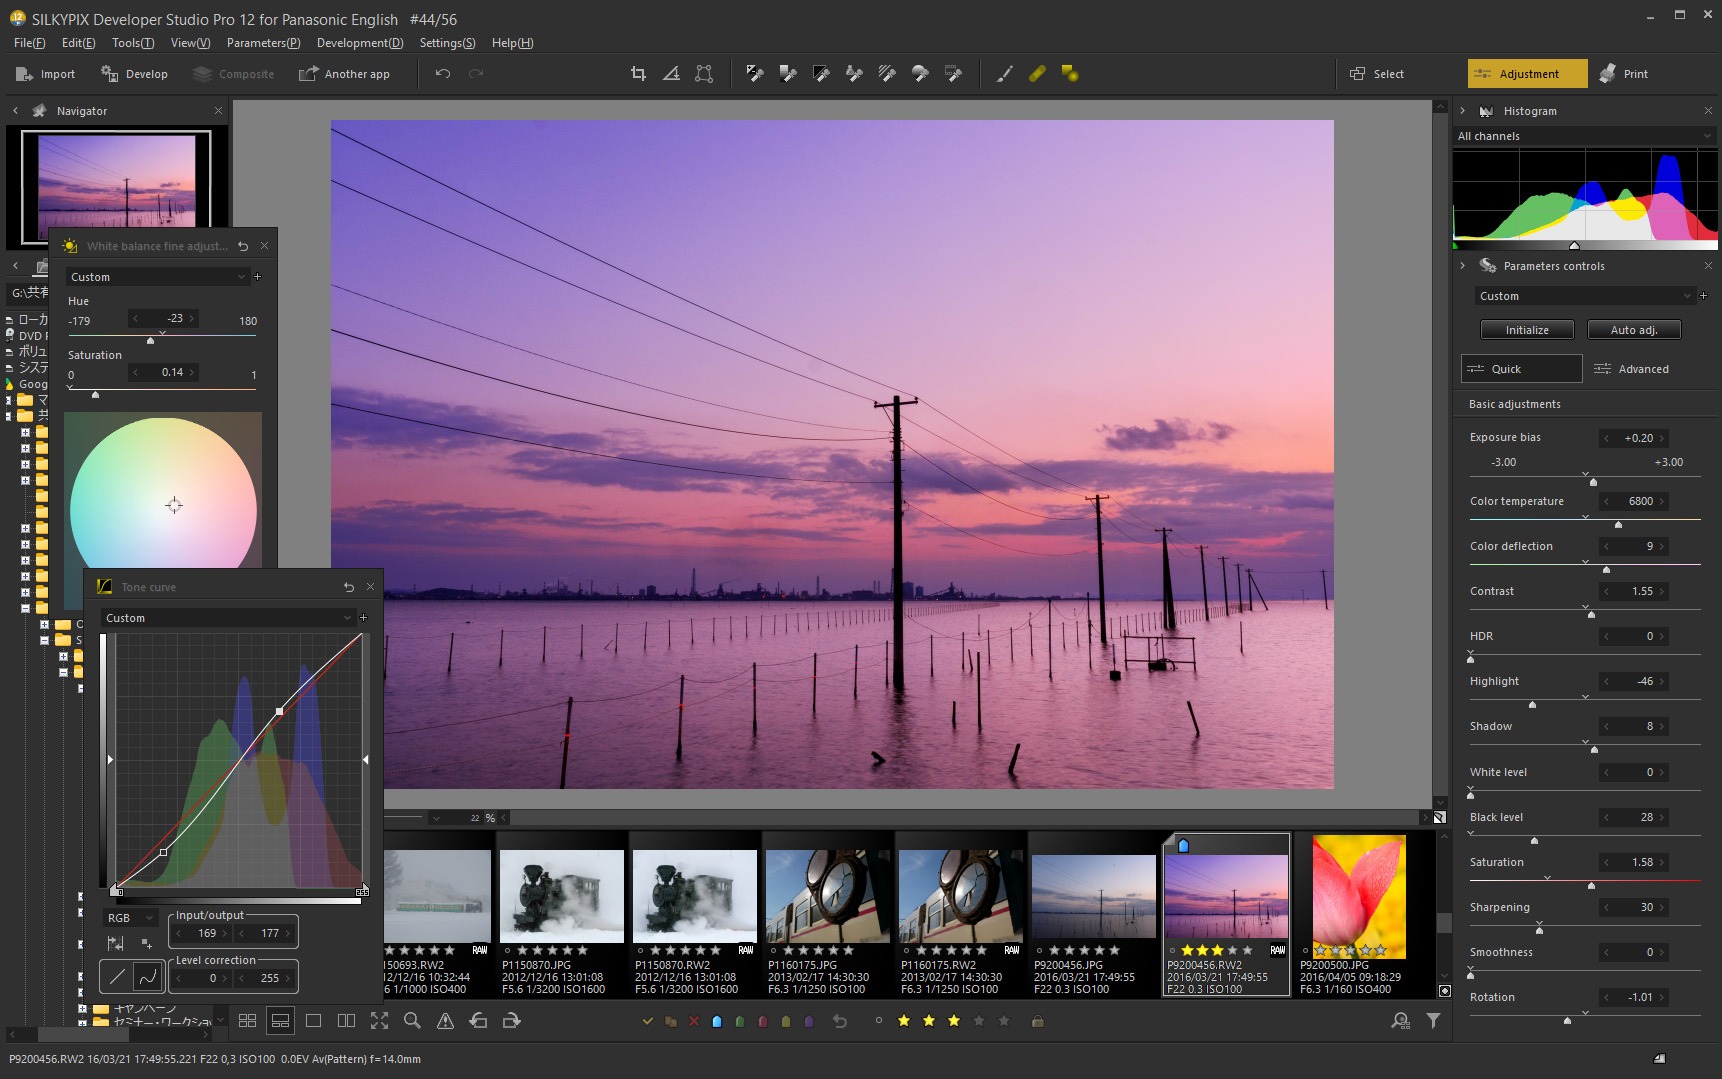Click the Highlight slider track
Image resolution: width=1722 pixels, height=1079 pixels.
pyautogui.click(x=1585, y=700)
